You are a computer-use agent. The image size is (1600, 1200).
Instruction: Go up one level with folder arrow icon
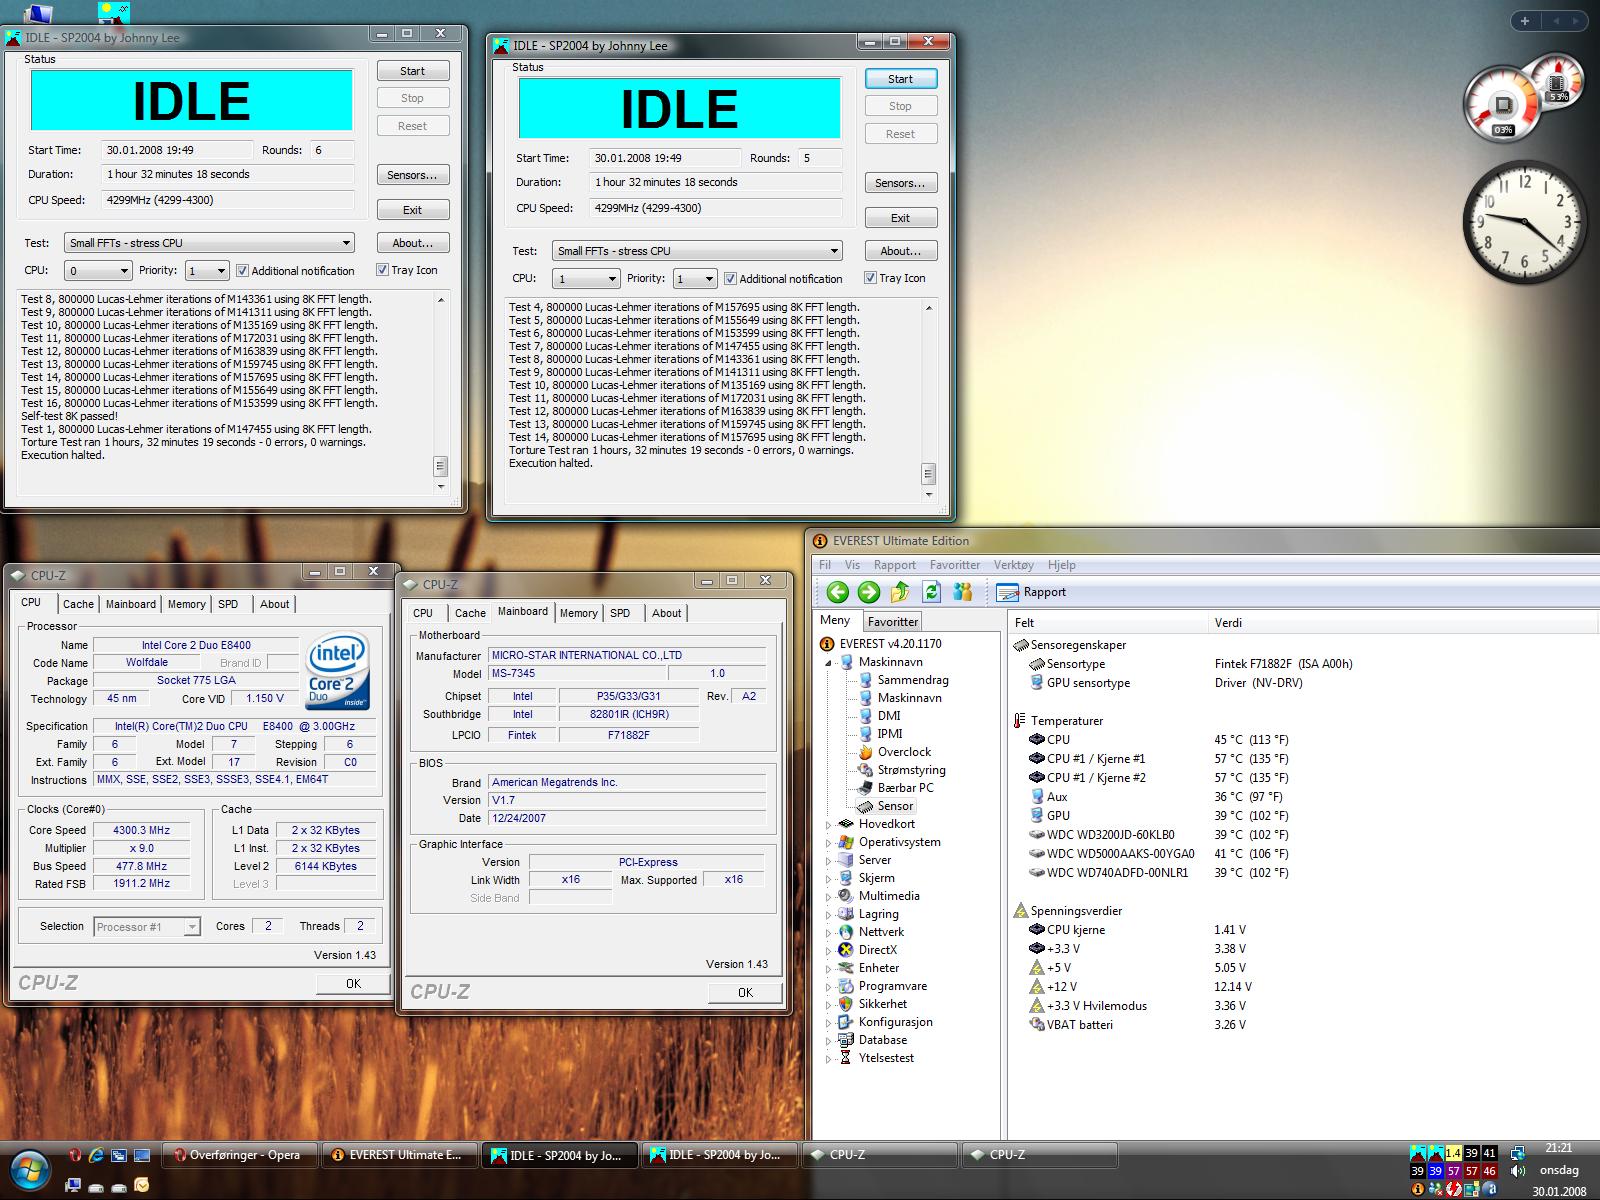tap(900, 592)
